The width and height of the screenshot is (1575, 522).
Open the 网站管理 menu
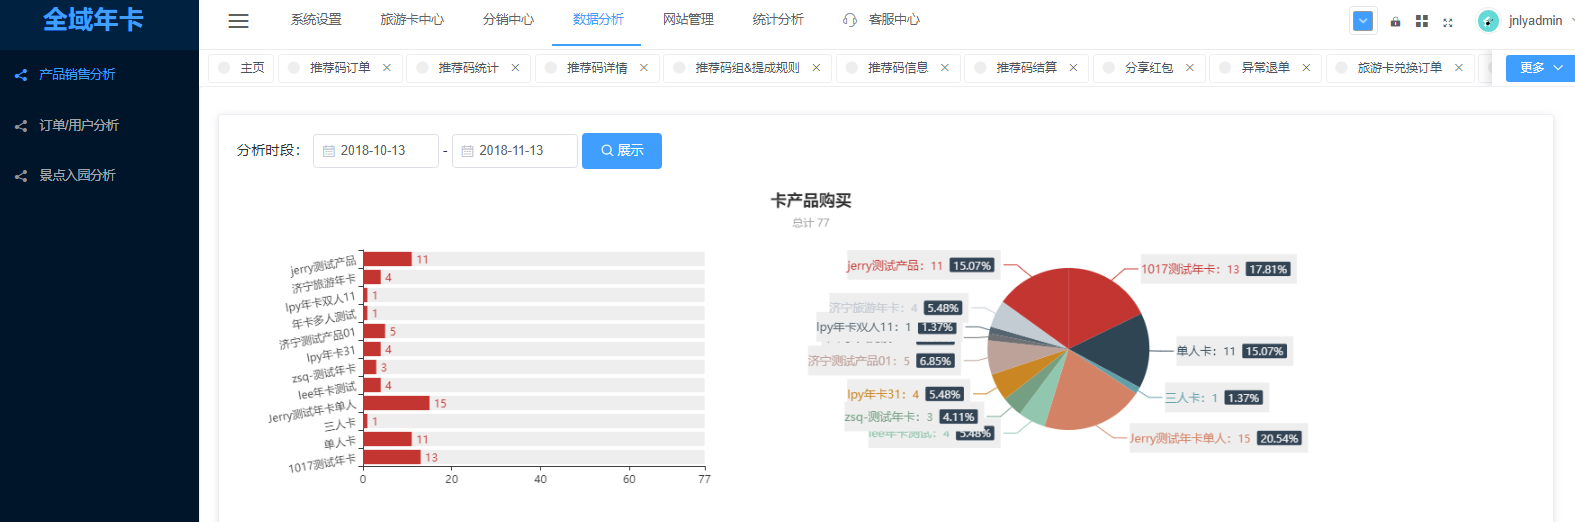click(688, 20)
